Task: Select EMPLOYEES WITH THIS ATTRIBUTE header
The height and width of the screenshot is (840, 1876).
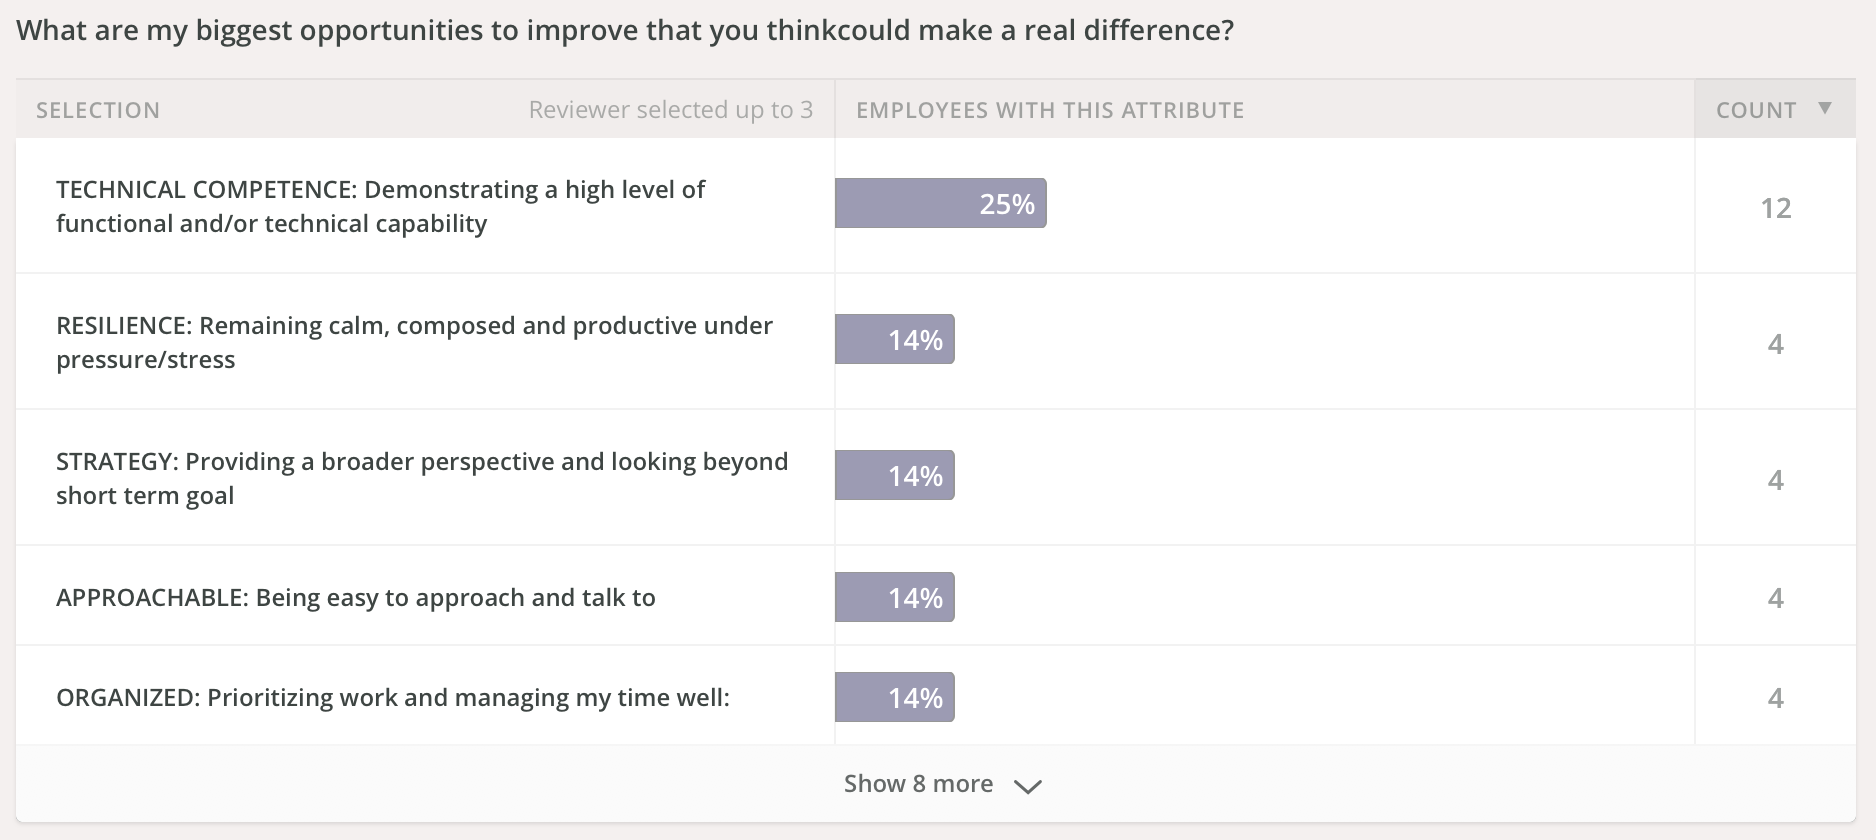Action: [1050, 110]
